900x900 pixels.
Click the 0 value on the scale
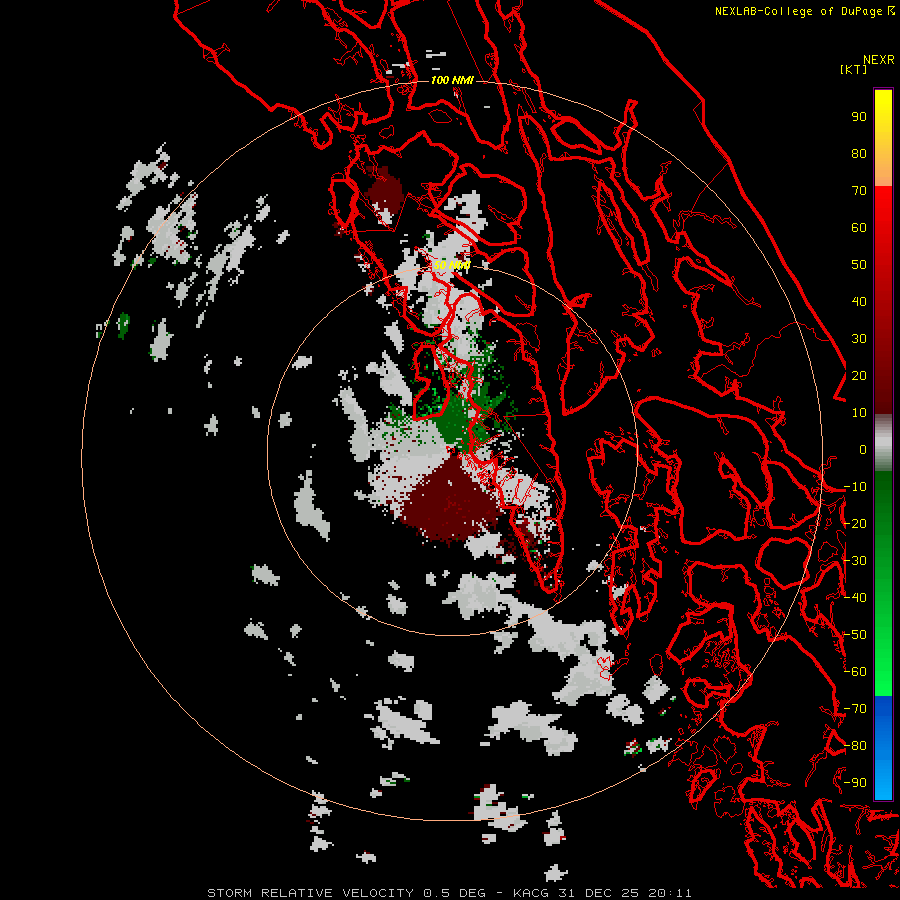click(863, 450)
